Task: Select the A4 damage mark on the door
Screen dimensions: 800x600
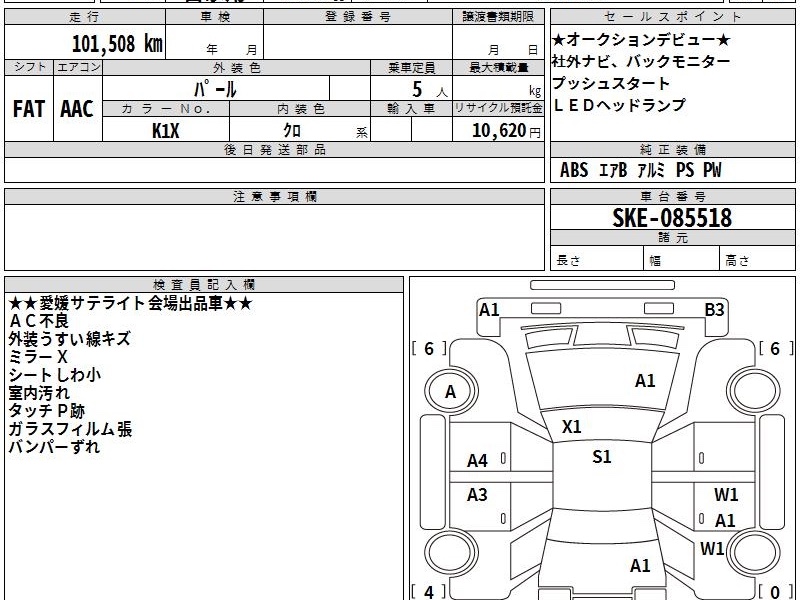Action: [x=478, y=461]
